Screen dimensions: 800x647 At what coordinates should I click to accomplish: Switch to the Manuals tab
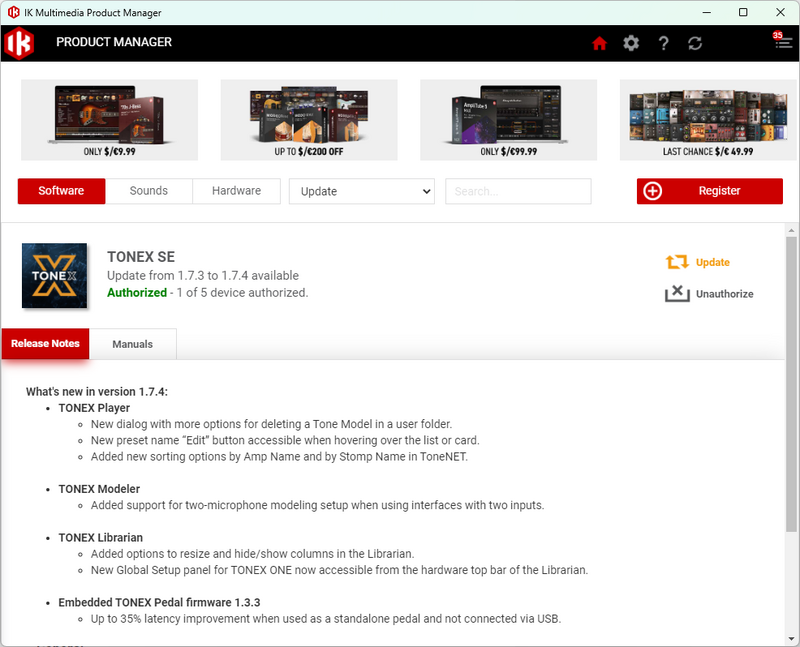(133, 344)
